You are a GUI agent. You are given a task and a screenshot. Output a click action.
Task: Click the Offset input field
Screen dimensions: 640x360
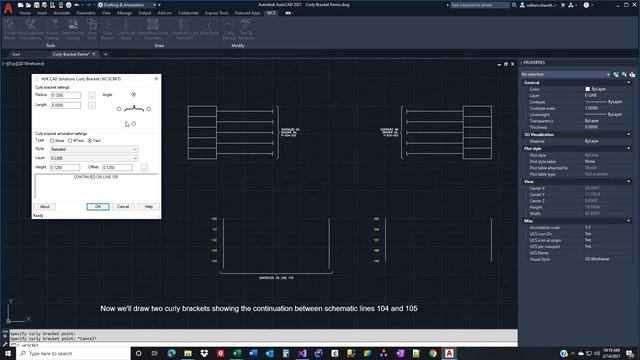click(x=118, y=167)
